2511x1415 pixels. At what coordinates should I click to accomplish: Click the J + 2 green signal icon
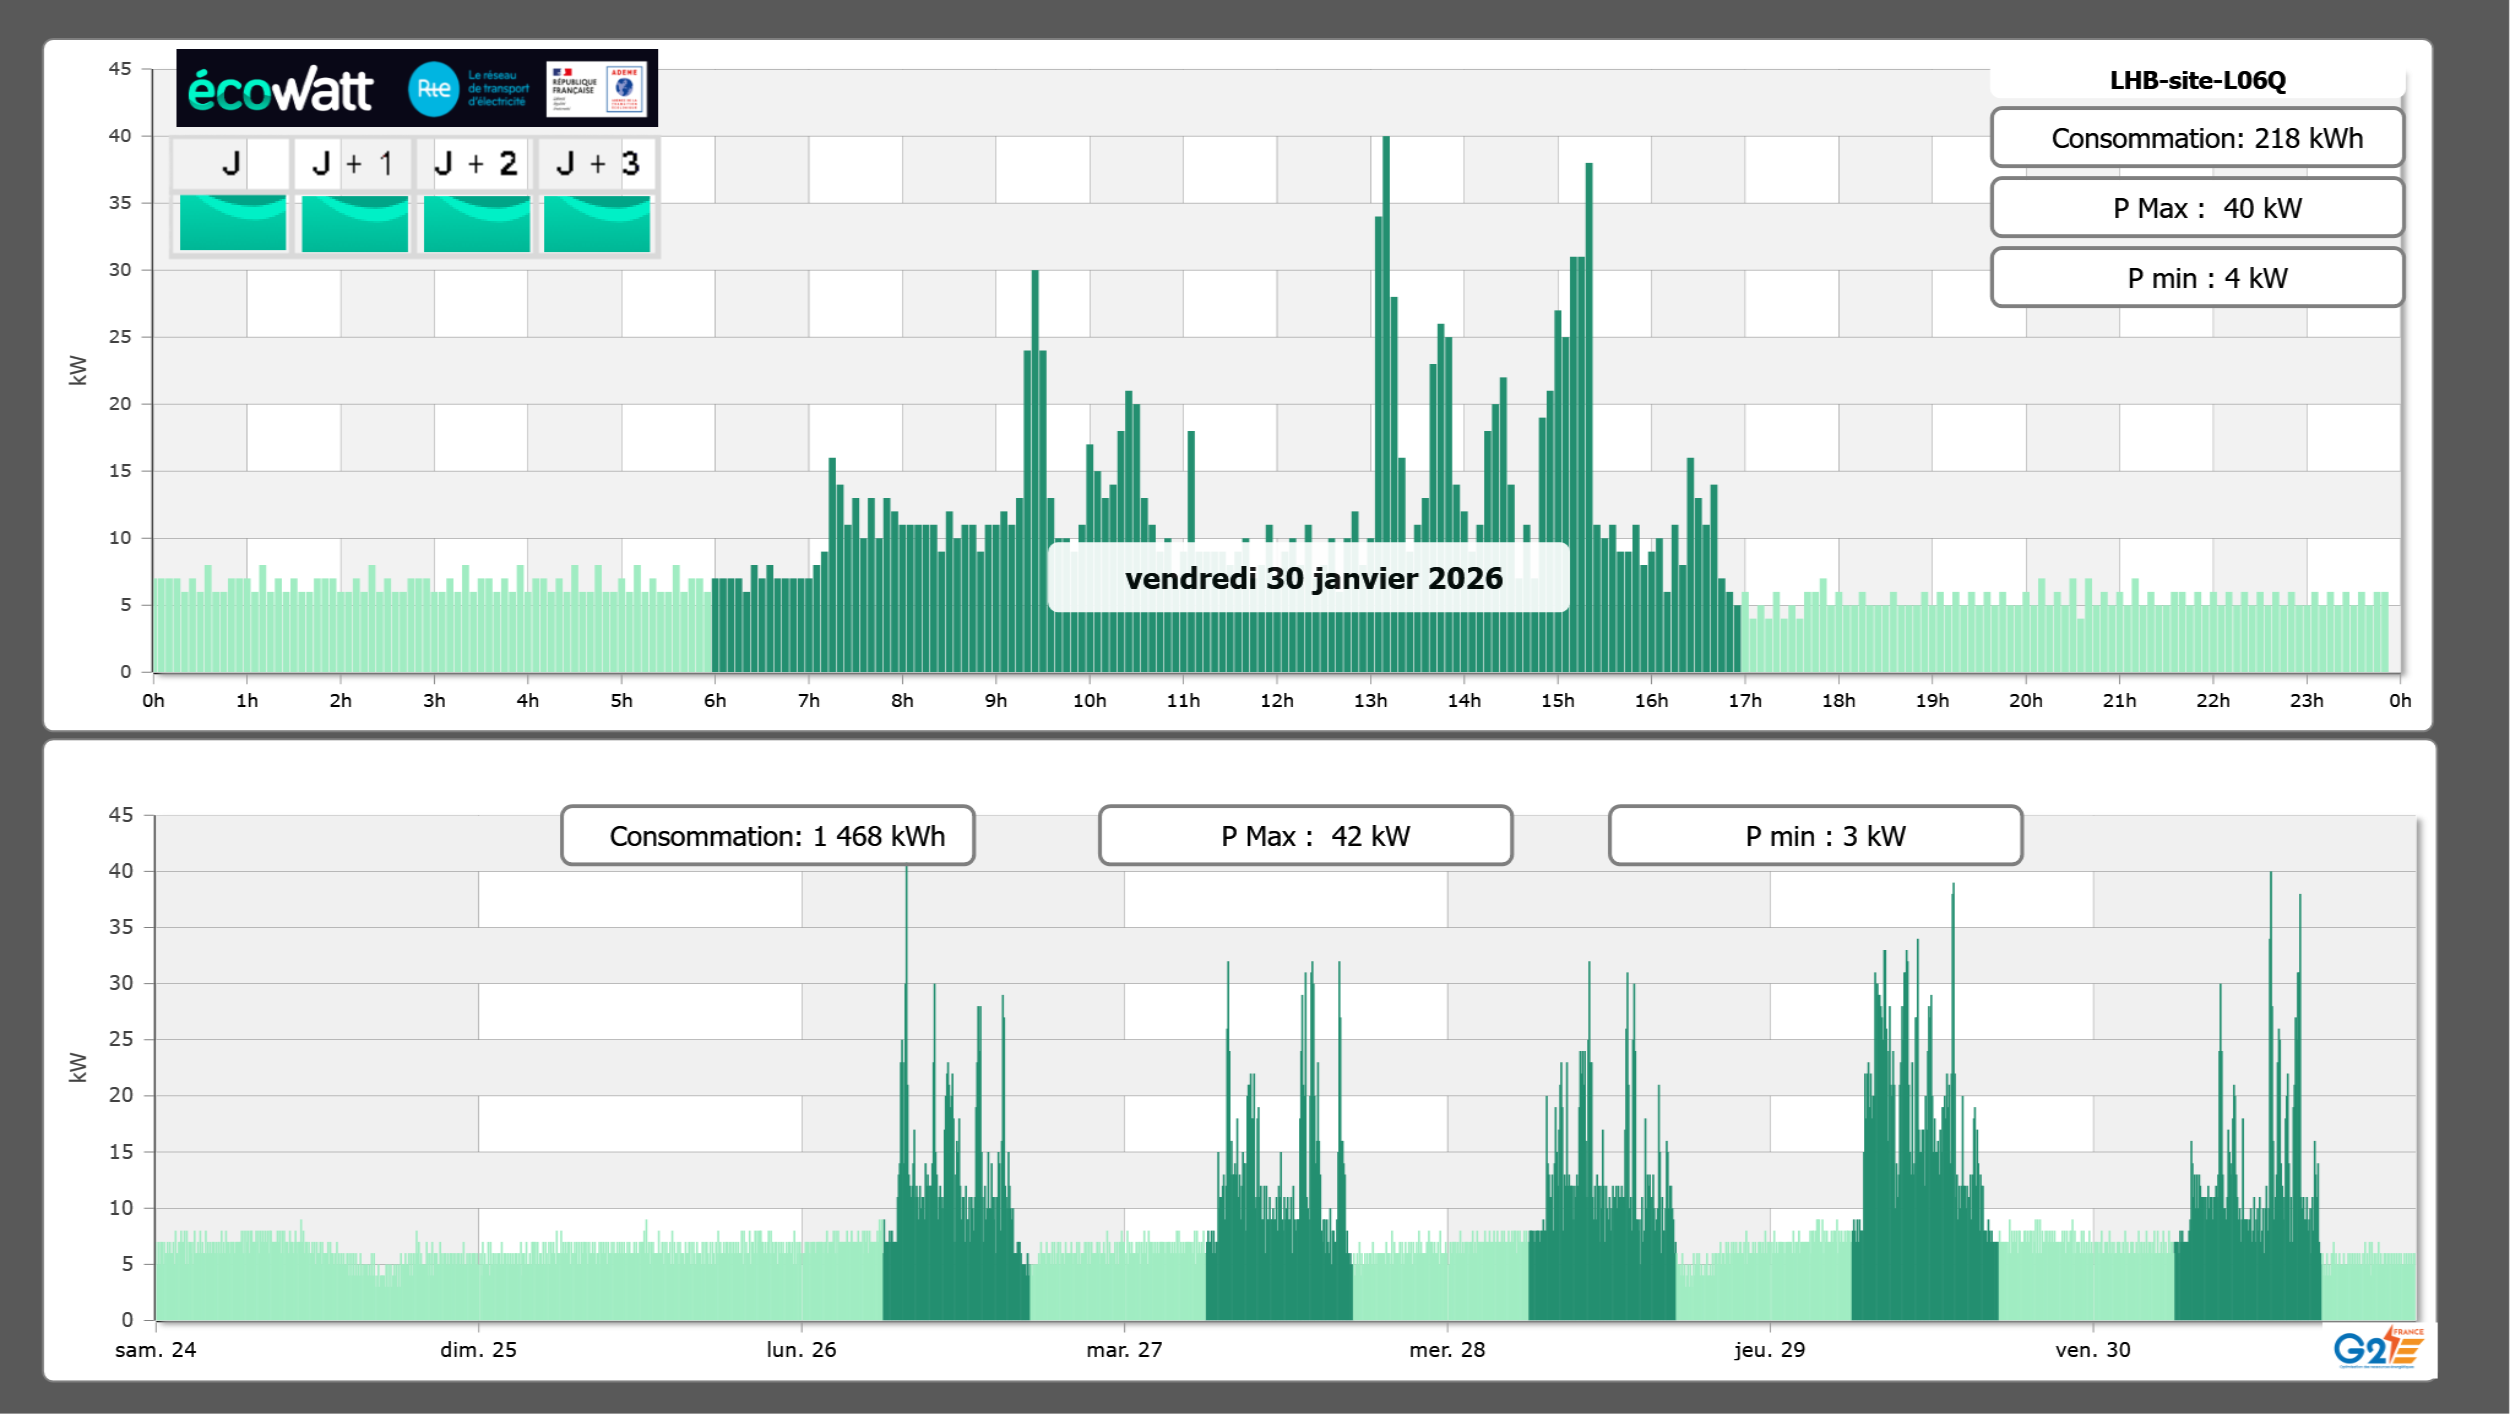click(x=477, y=223)
